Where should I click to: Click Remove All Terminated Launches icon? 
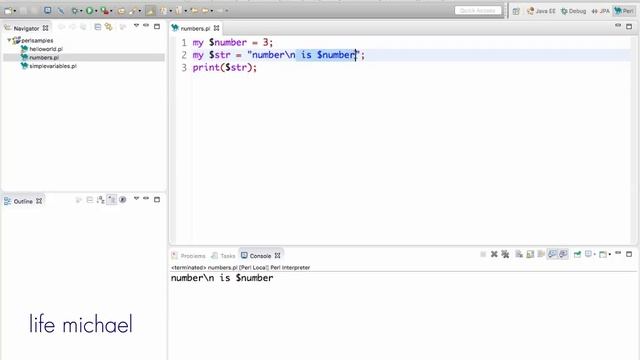[505, 254]
